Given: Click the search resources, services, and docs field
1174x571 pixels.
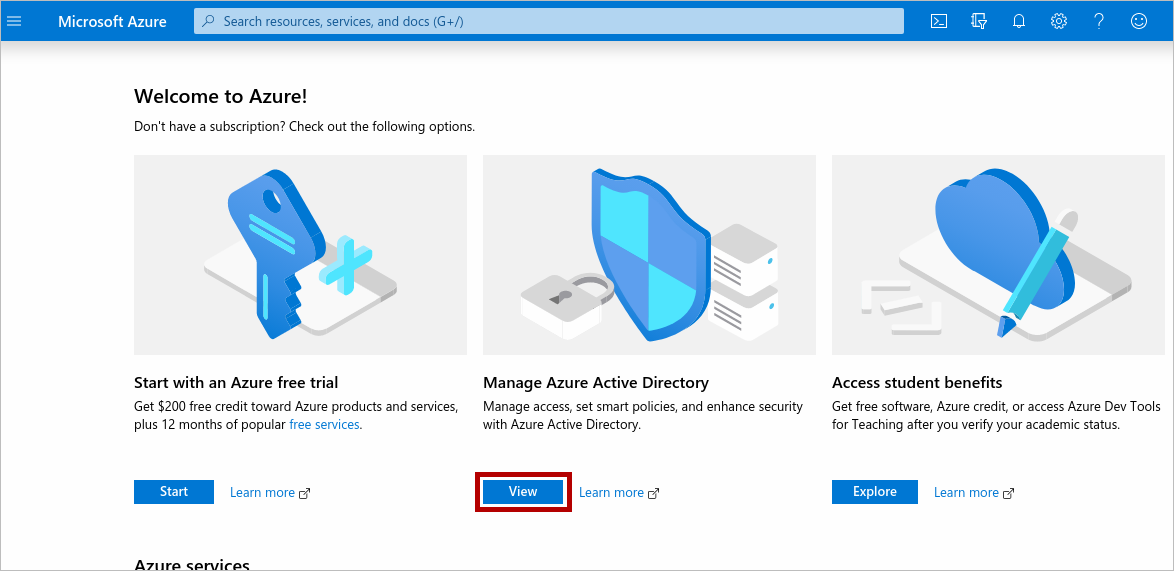Looking at the screenshot, I should 550,21.
